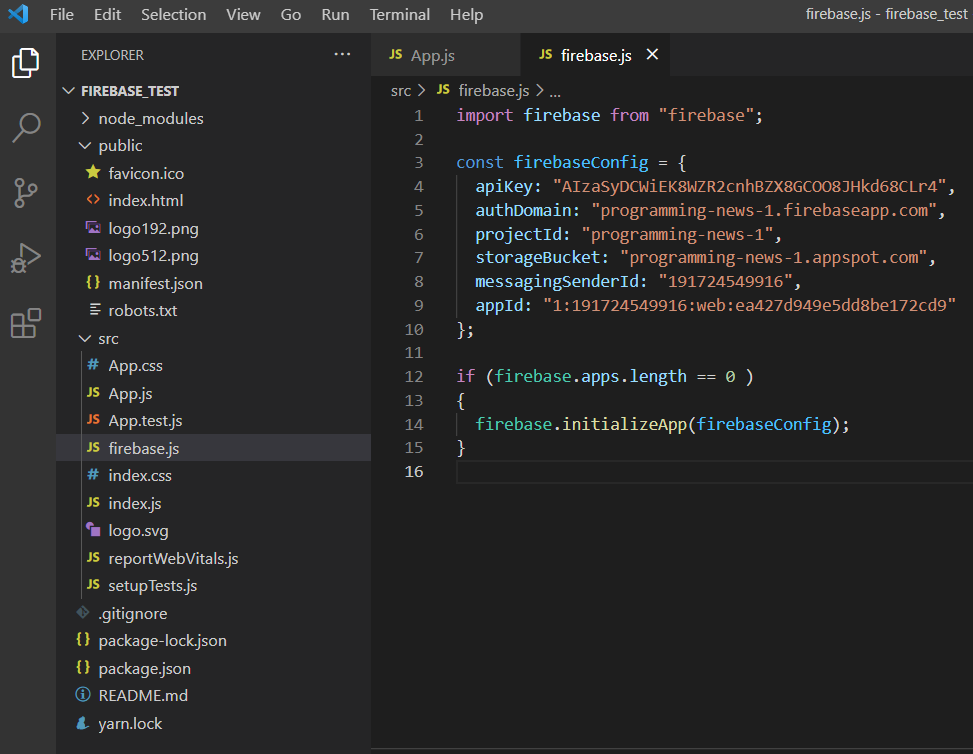973x754 pixels.
Task: Click the src breadcrumb segment
Action: tap(401, 91)
